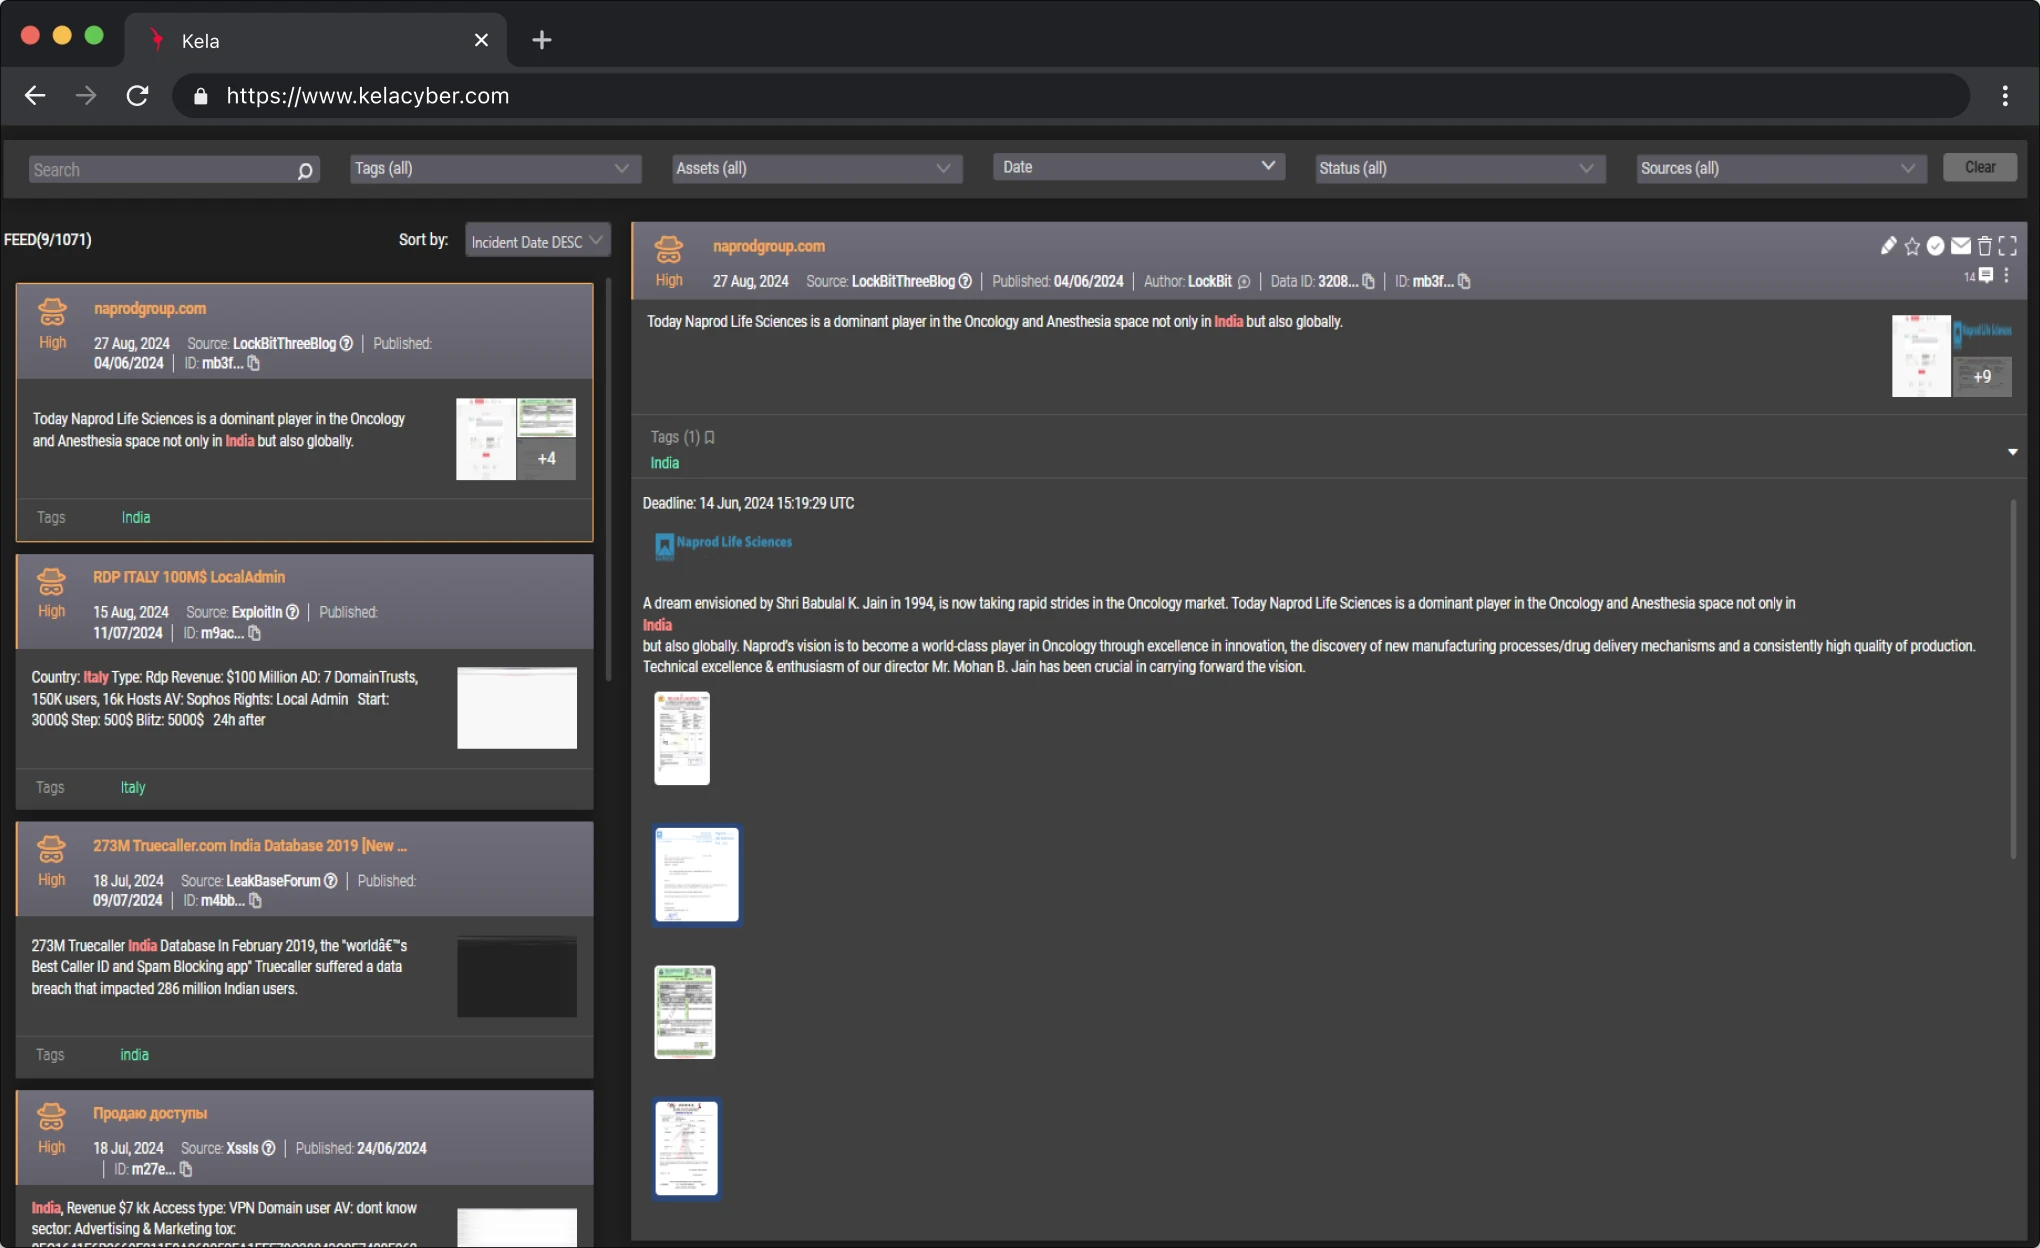This screenshot has width=2040, height=1248.
Task: Delete the incident with trash icon
Action: (1985, 246)
